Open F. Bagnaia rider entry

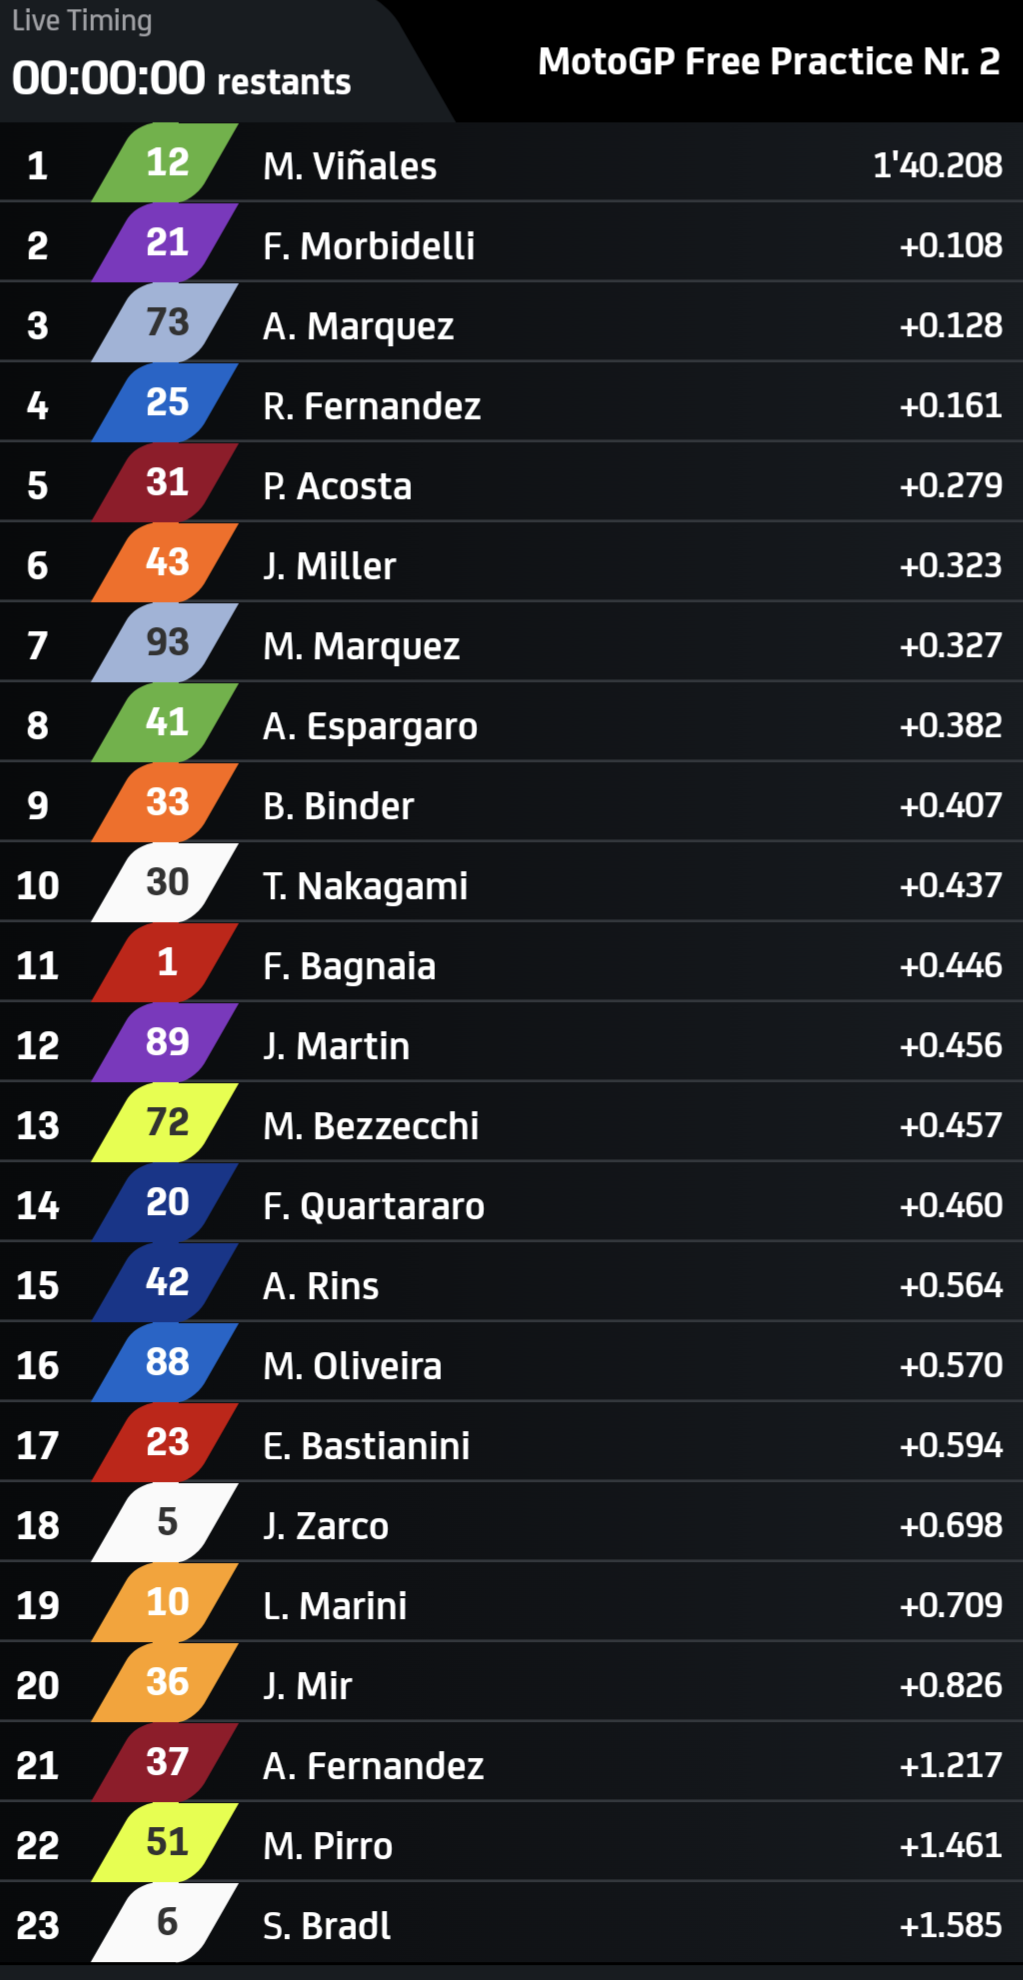pos(511,963)
